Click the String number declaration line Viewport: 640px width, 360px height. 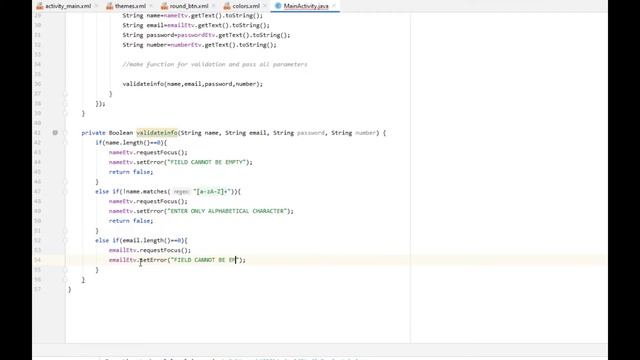coord(199,44)
